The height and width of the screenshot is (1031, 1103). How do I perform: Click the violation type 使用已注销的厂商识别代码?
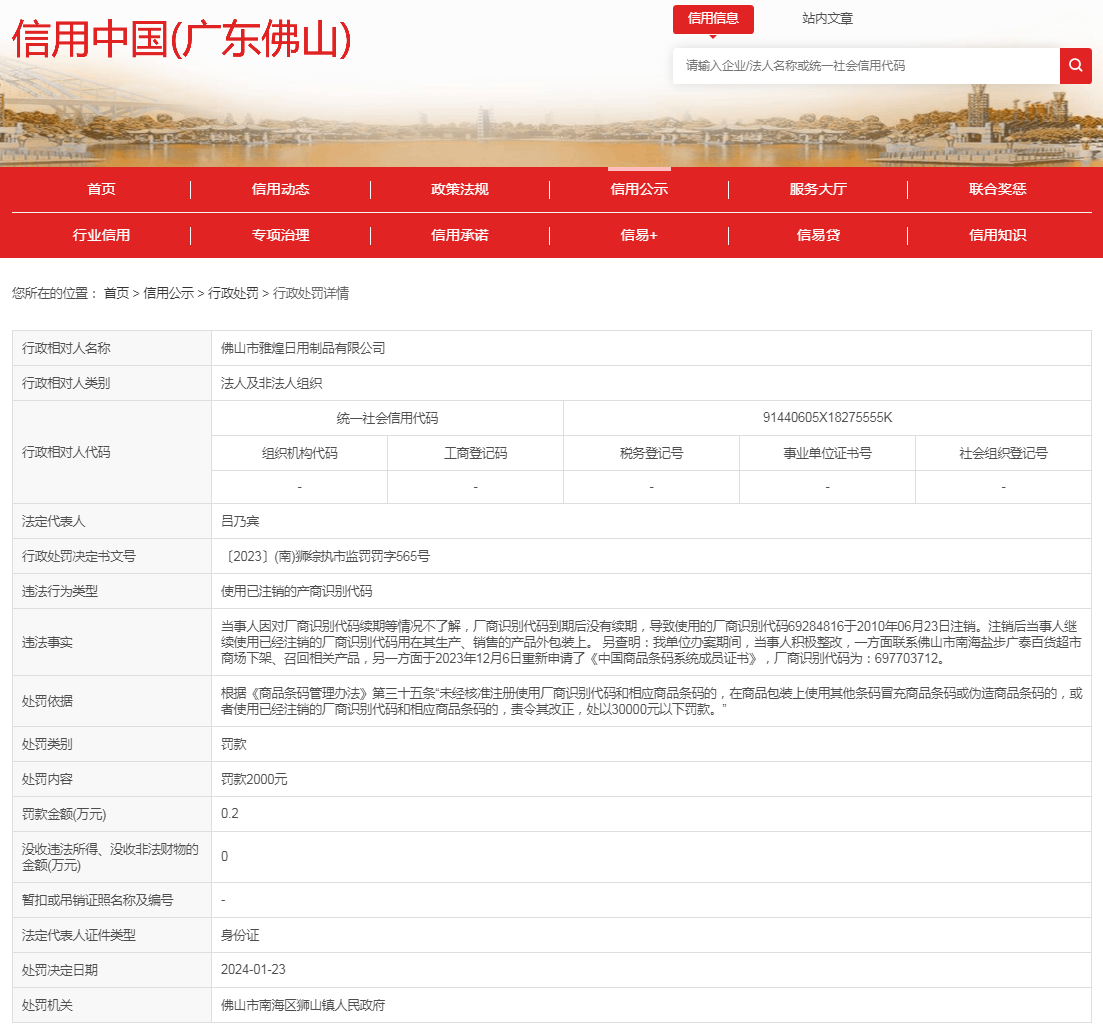(x=297, y=591)
